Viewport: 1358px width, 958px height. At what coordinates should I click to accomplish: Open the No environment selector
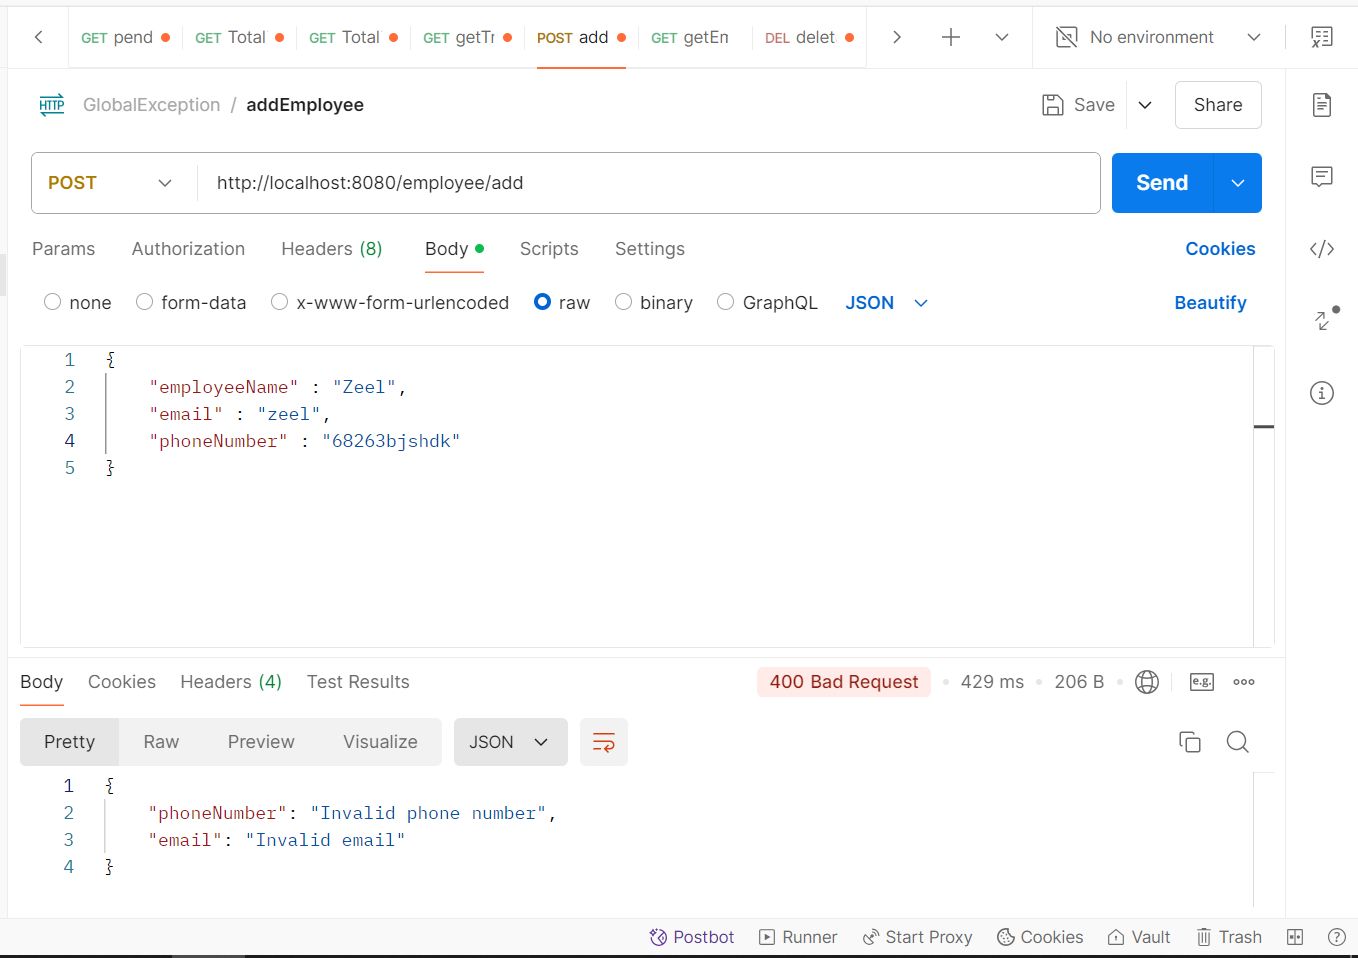(x=1160, y=37)
